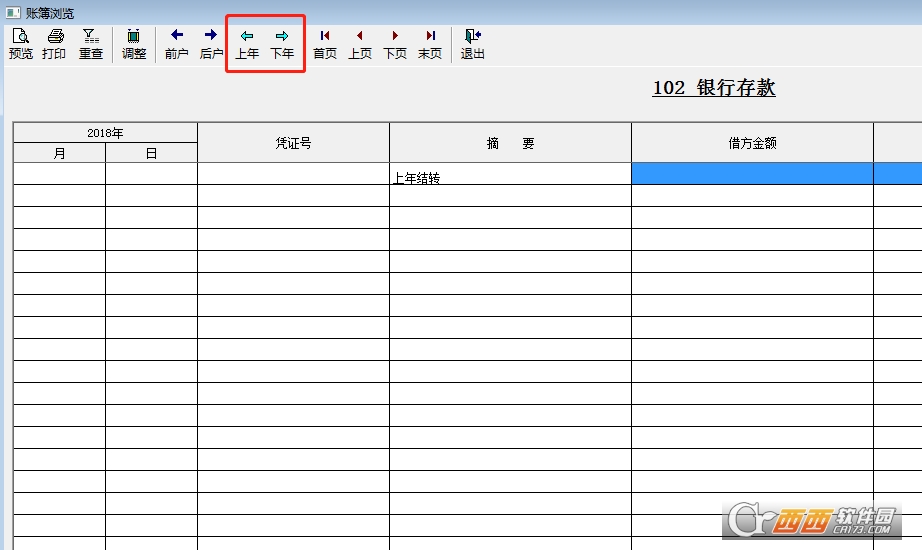Switch to 下年 next year
This screenshot has width=922, height=550.
coord(282,44)
